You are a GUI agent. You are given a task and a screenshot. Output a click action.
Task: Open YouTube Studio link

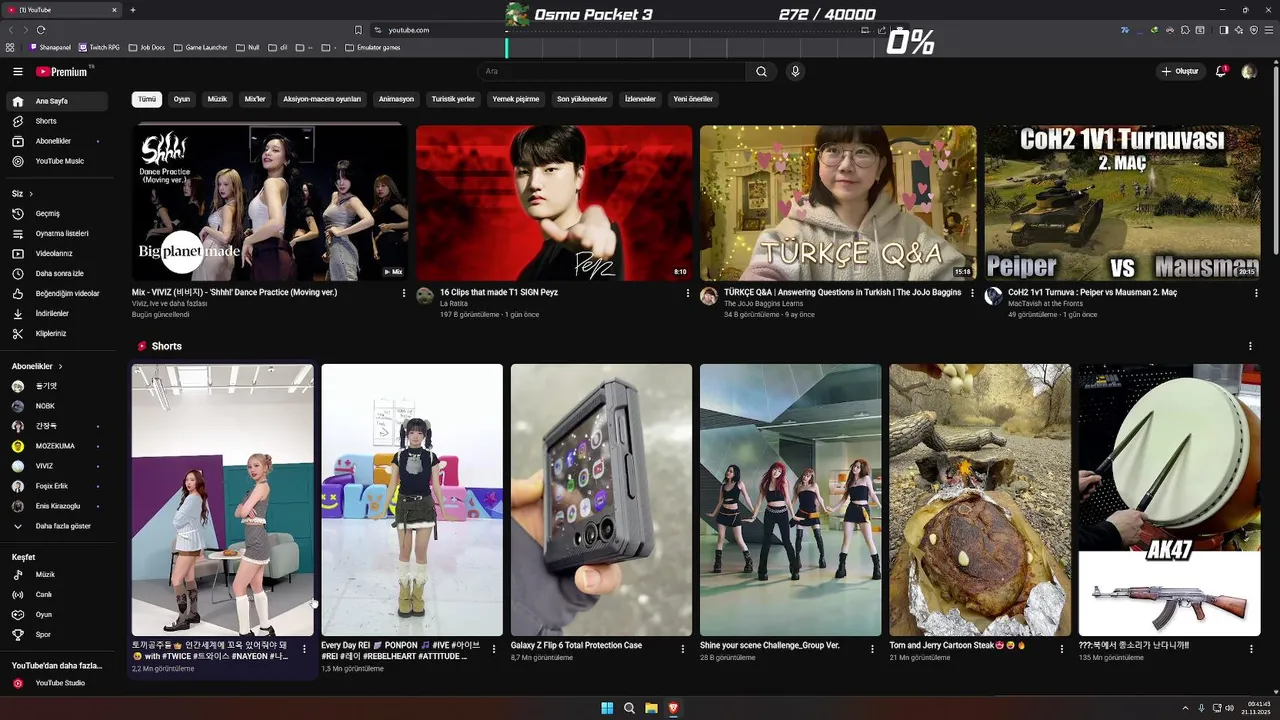click(x=56, y=683)
